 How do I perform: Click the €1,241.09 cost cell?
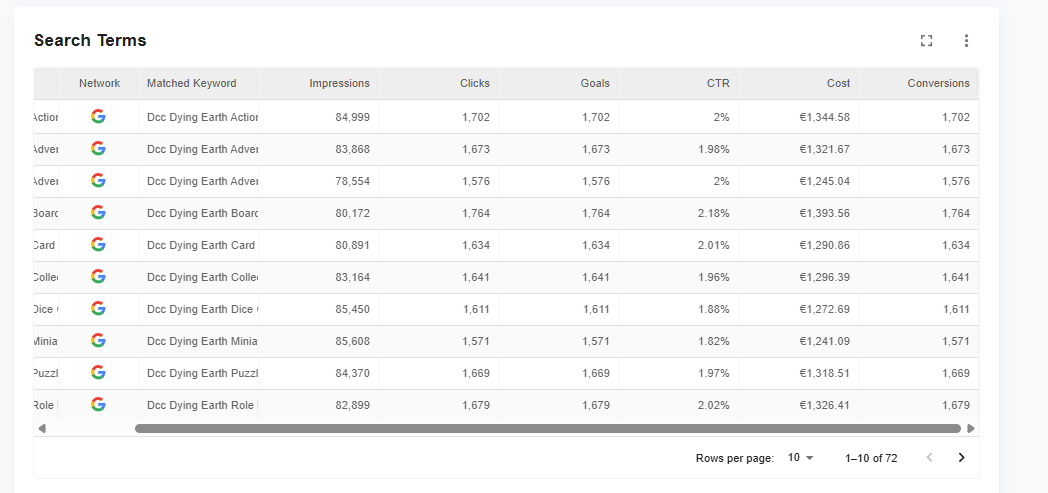click(x=799, y=341)
